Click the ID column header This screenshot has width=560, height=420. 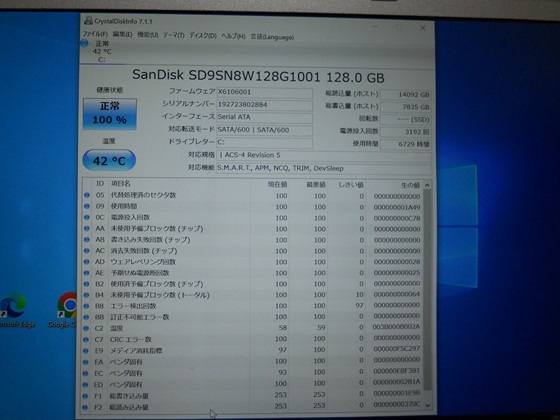click(100, 184)
